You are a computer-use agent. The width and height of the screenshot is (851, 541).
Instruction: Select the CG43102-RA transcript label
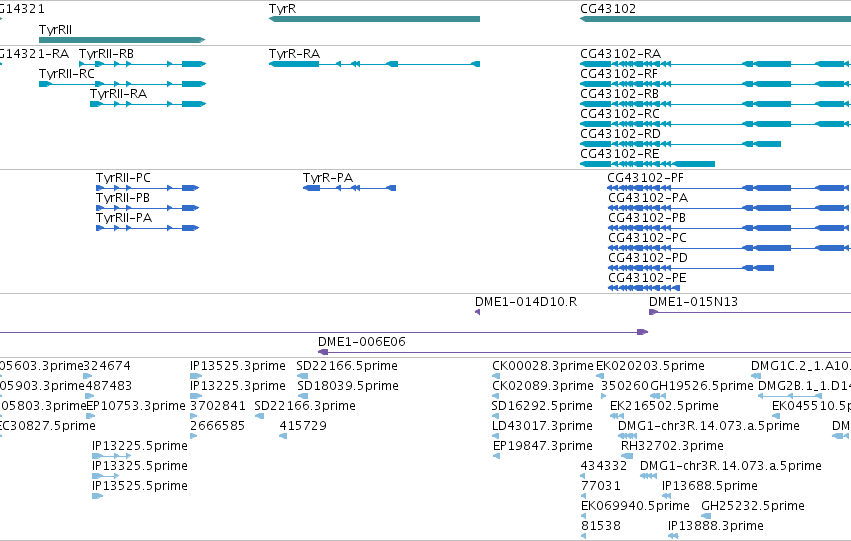[x=620, y=54]
